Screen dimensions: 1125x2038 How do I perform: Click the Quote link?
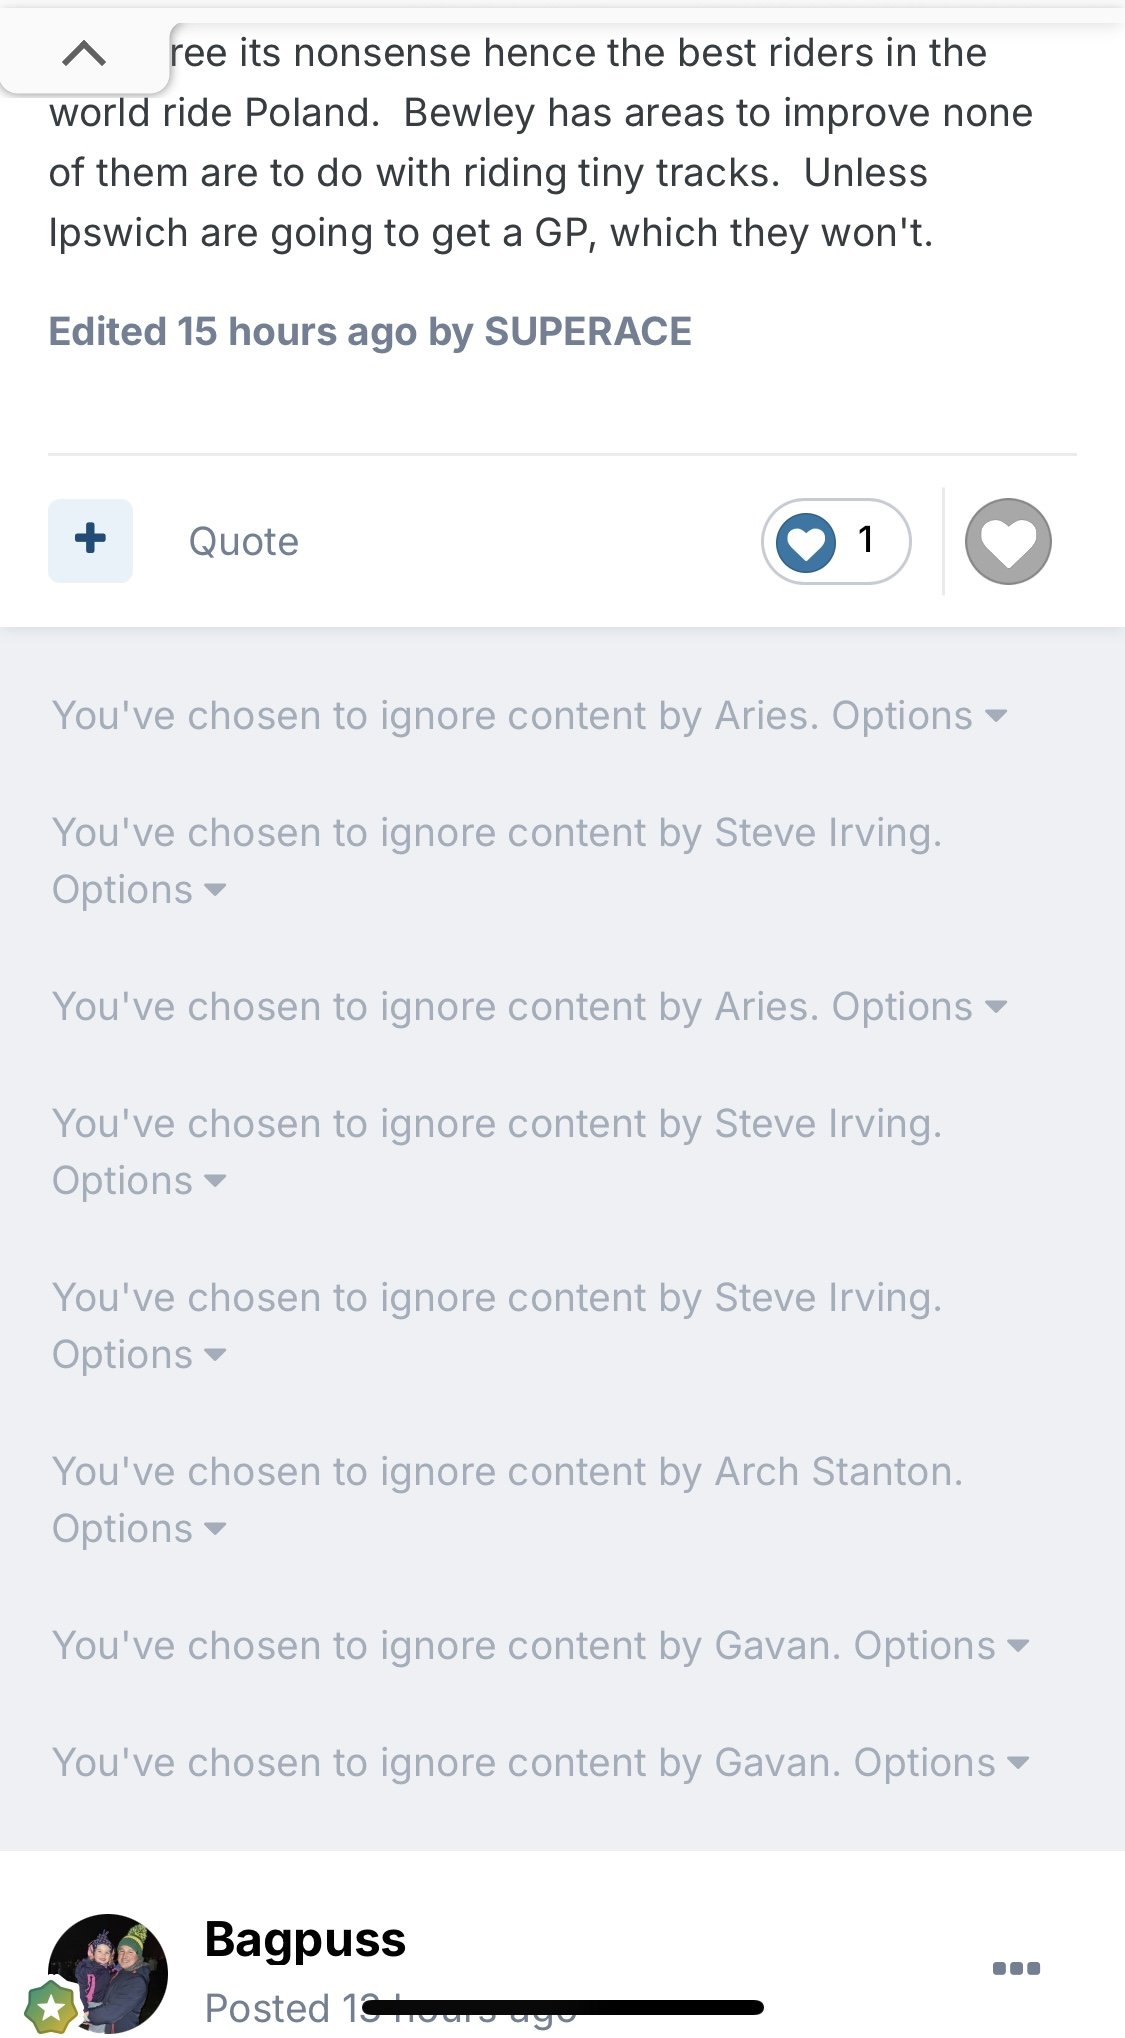click(243, 542)
